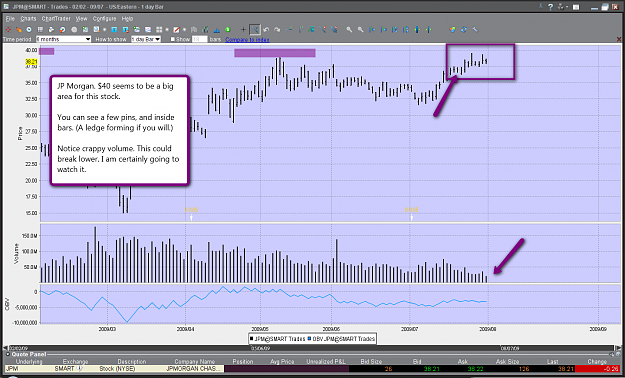Click the round blue clock toolbar icon
Image resolution: width=625 pixels, height=378 pixels.
[x=29, y=30]
